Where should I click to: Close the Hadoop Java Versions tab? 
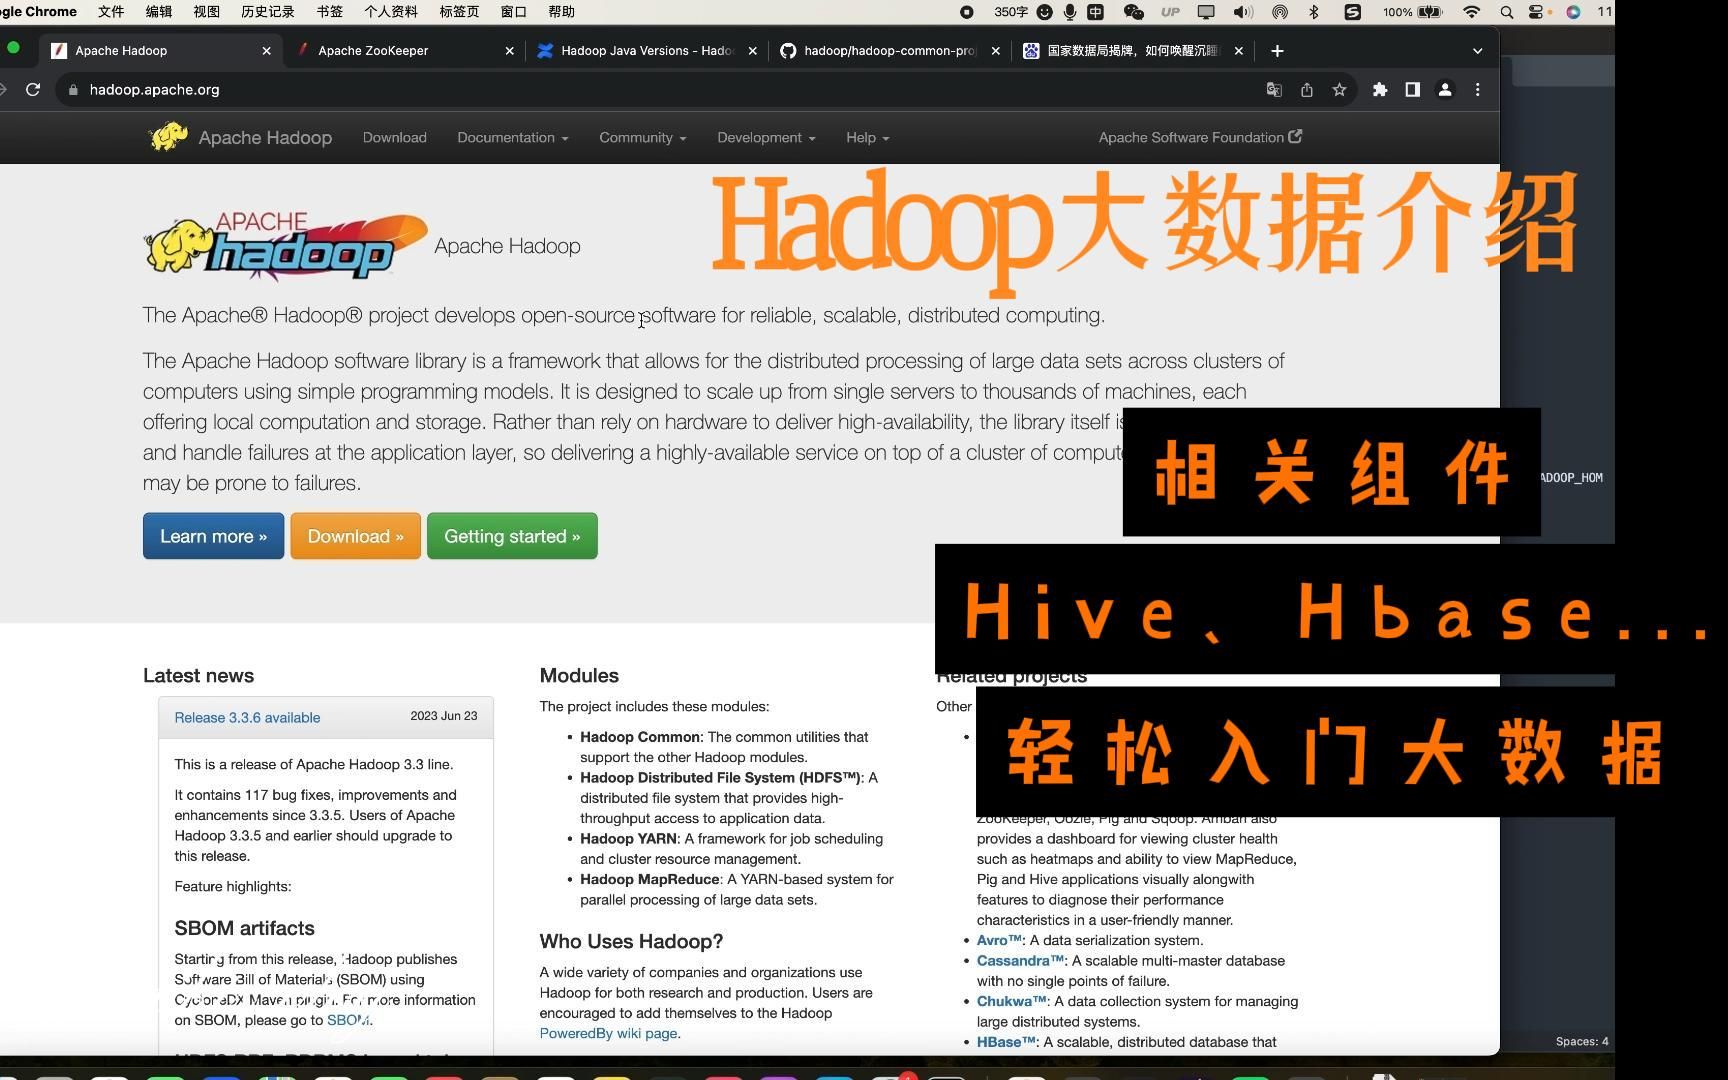(x=752, y=51)
